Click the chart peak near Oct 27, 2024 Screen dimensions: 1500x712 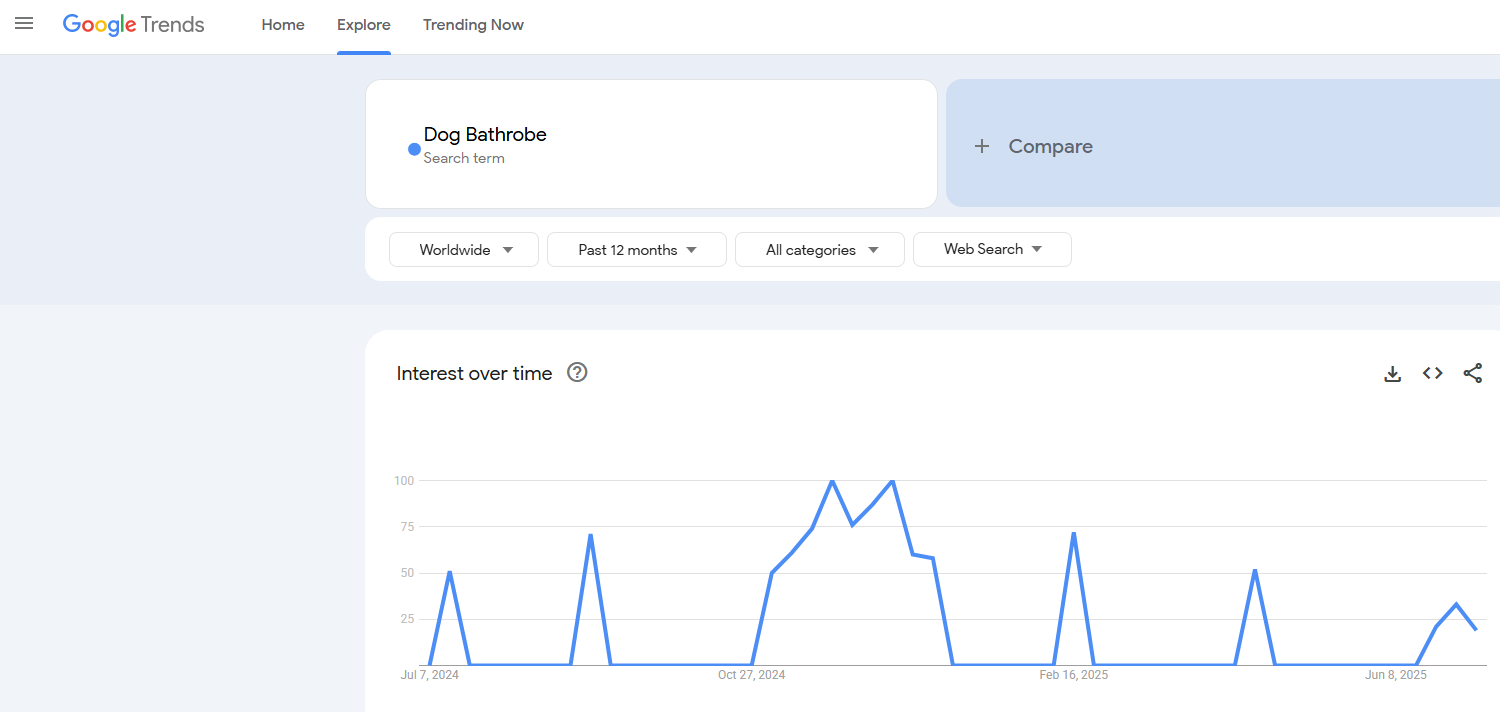831,481
